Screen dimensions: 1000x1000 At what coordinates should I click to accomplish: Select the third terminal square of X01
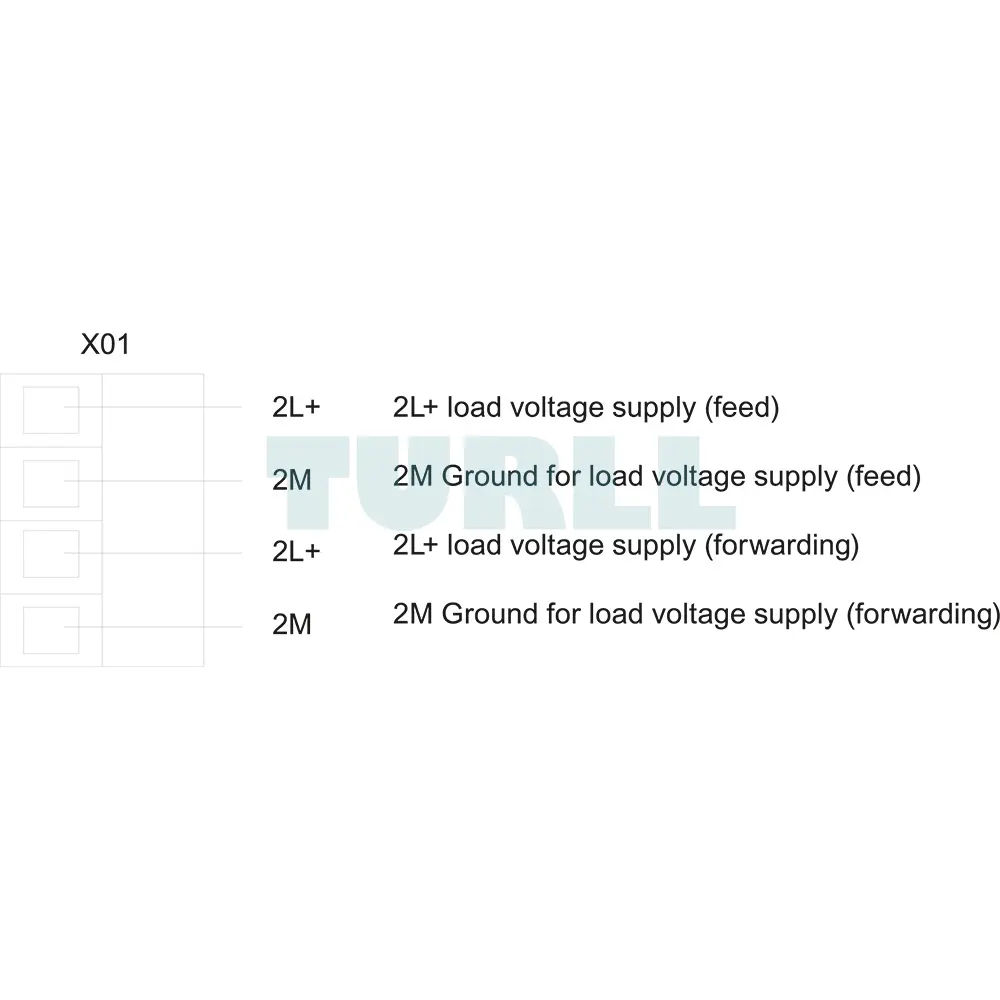click(x=51, y=554)
